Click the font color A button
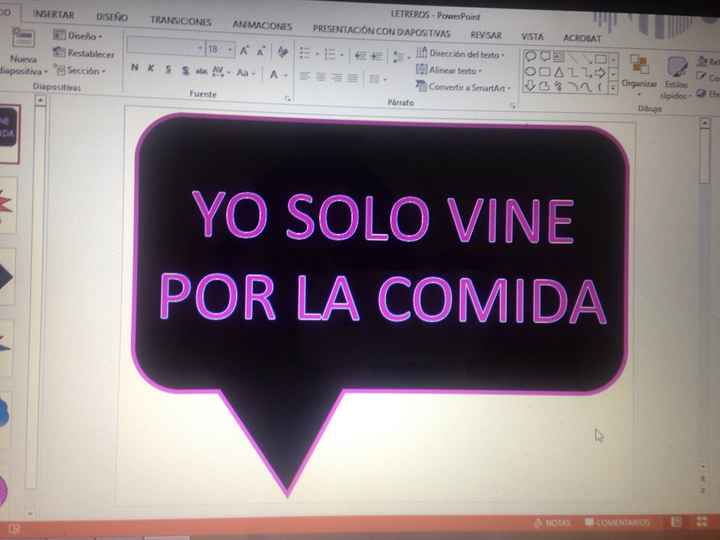 [274, 74]
